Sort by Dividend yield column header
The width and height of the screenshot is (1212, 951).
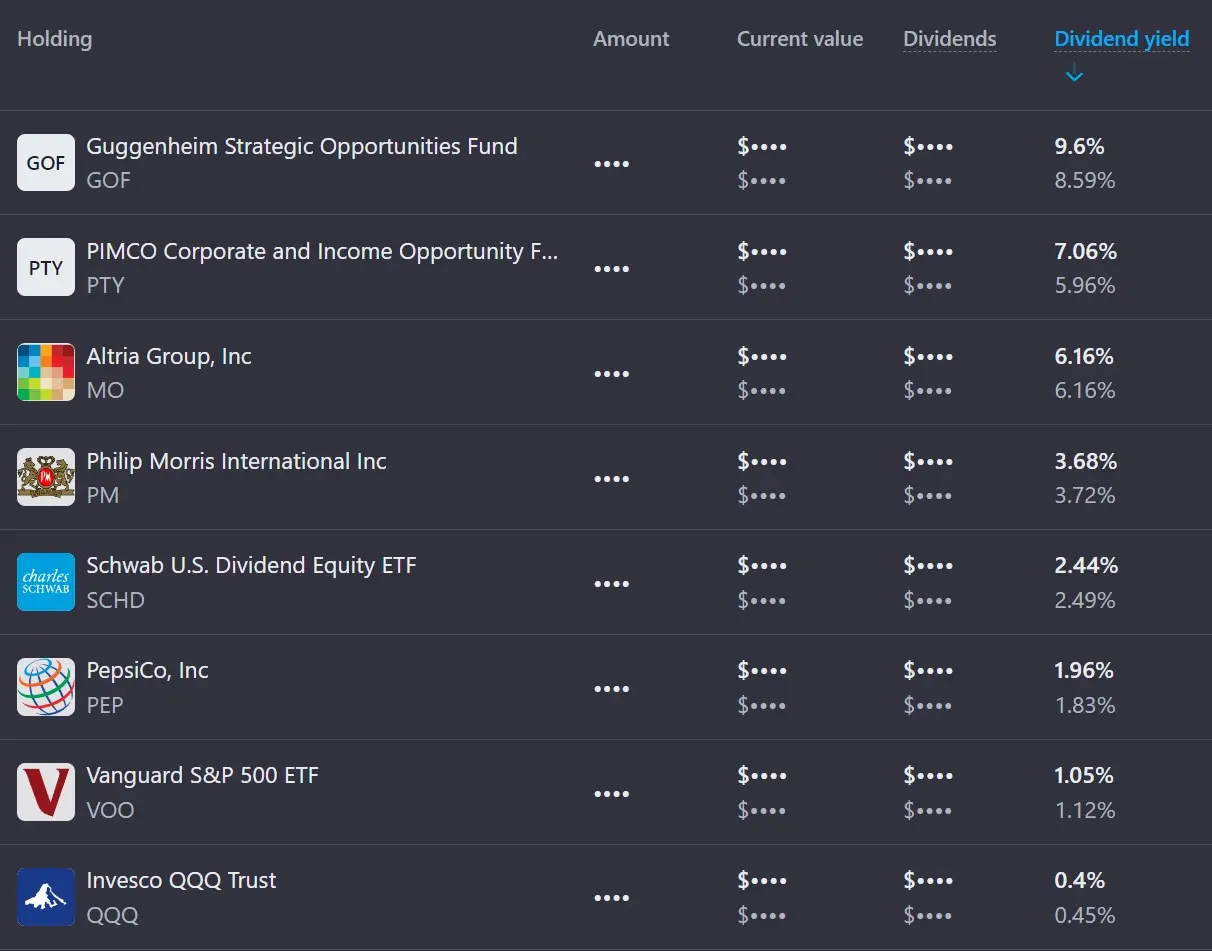point(1122,39)
